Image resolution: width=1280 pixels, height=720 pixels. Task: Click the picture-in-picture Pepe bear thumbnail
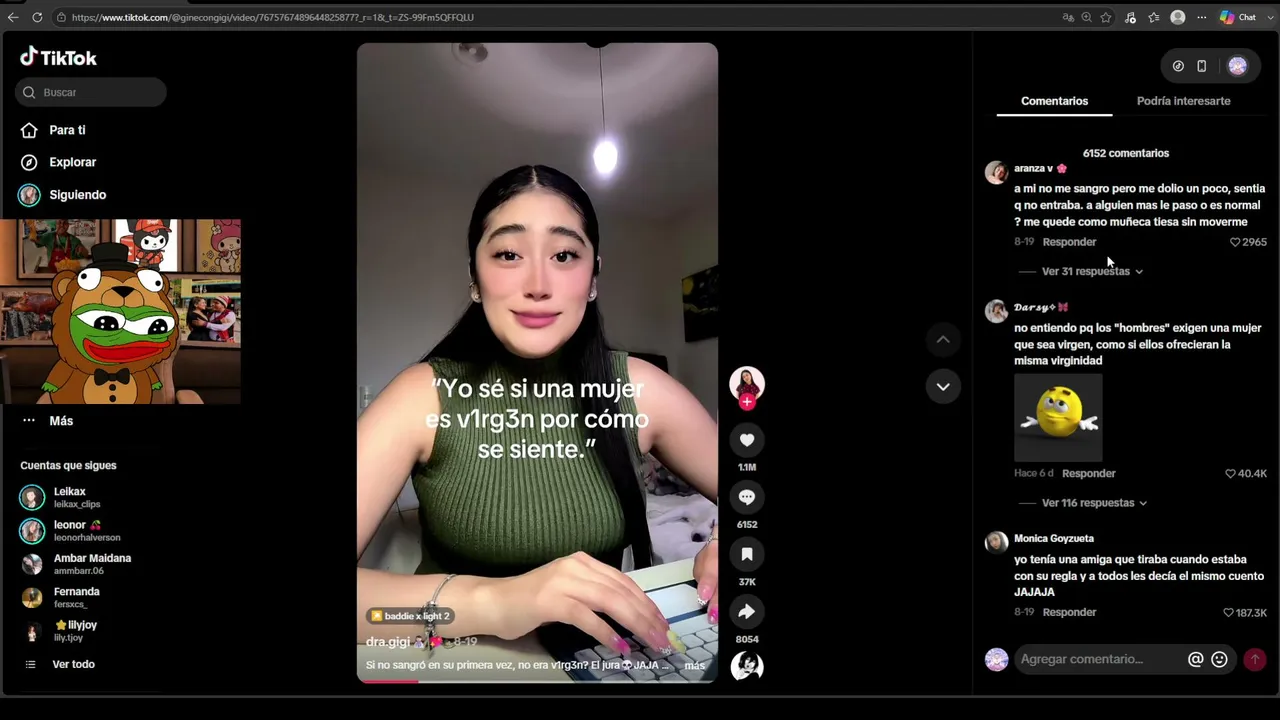point(120,312)
